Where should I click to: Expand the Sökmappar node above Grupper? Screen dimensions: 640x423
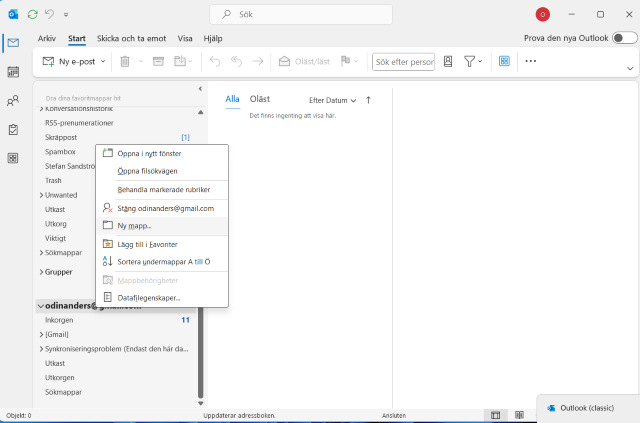(x=41, y=253)
